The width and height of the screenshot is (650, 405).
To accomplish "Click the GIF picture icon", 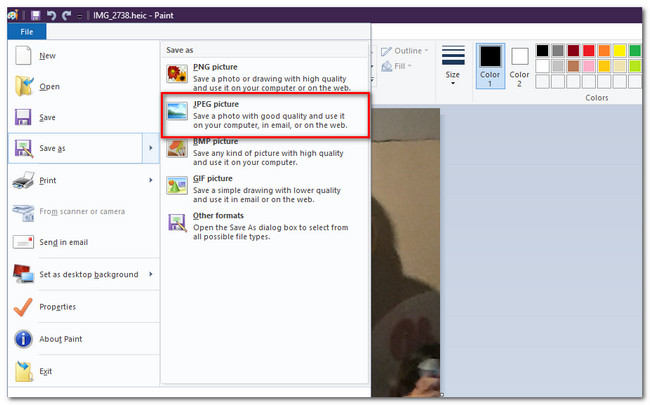I will point(177,185).
